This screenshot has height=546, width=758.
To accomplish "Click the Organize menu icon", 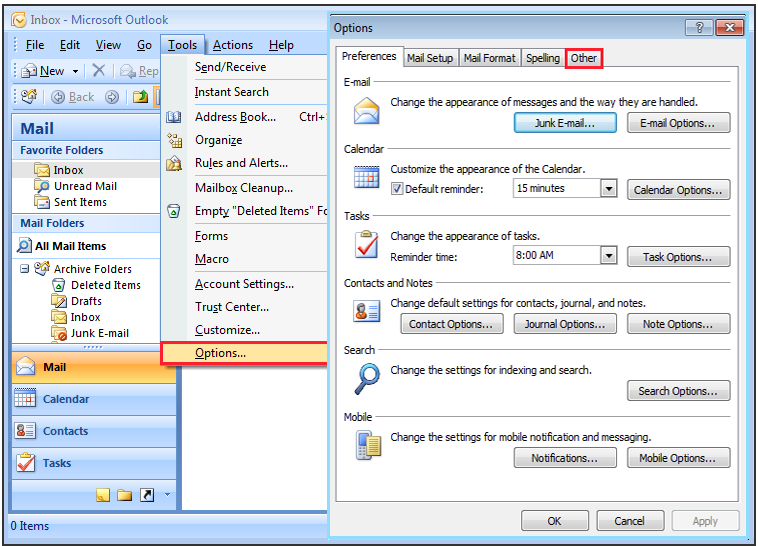I will (175, 140).
